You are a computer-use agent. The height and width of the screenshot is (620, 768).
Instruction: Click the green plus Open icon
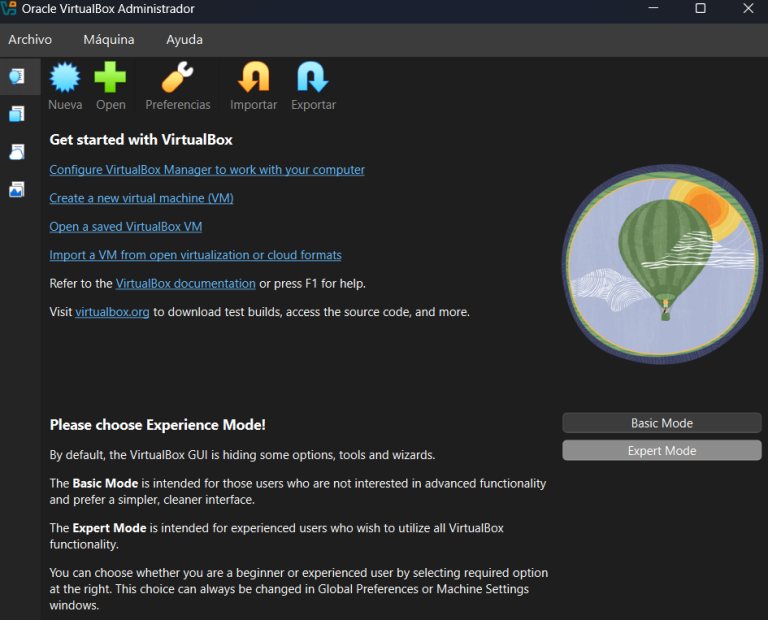111,78
